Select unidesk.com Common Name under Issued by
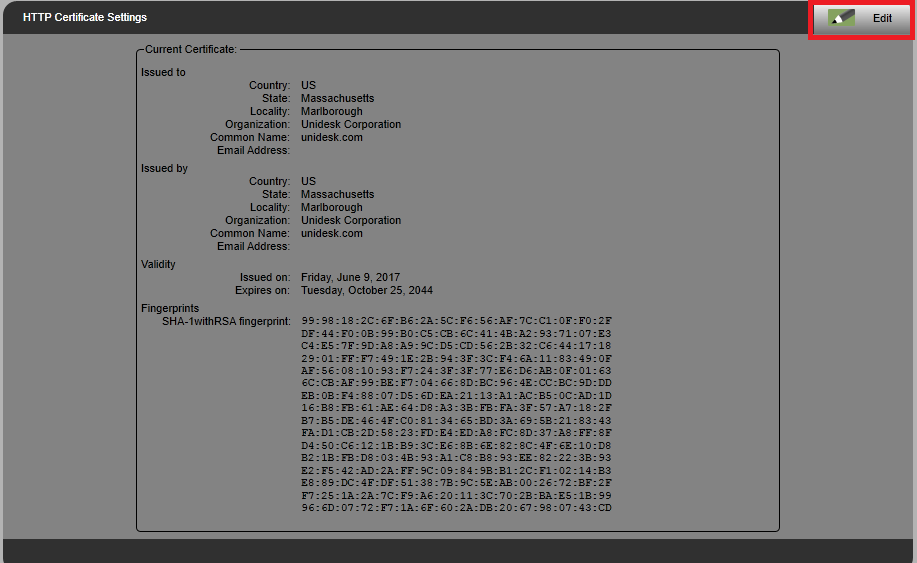 [331, 234]
